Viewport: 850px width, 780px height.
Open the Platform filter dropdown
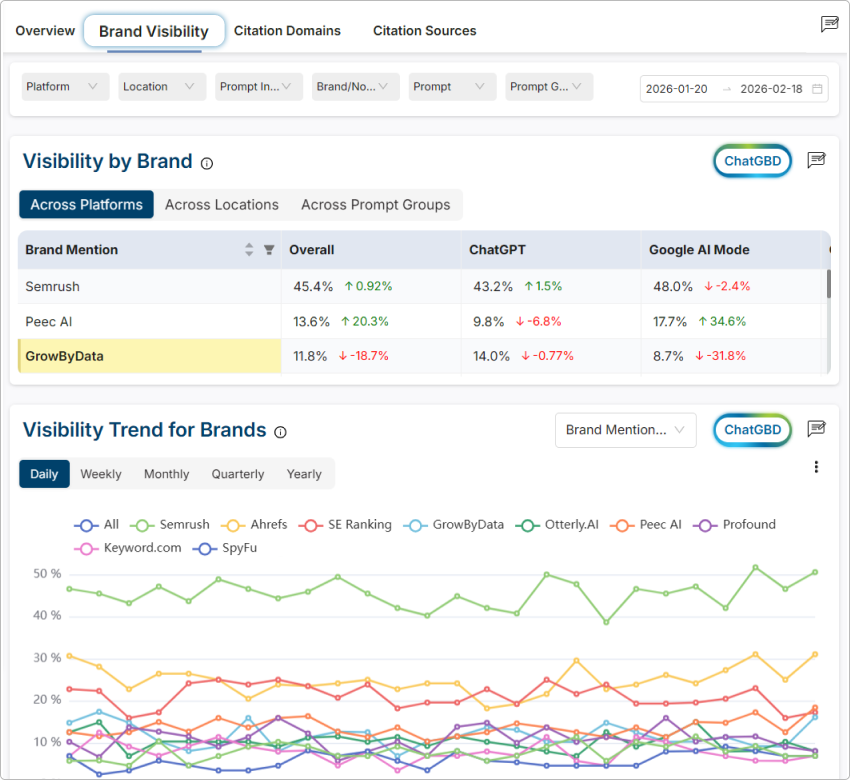pos(65,87)
